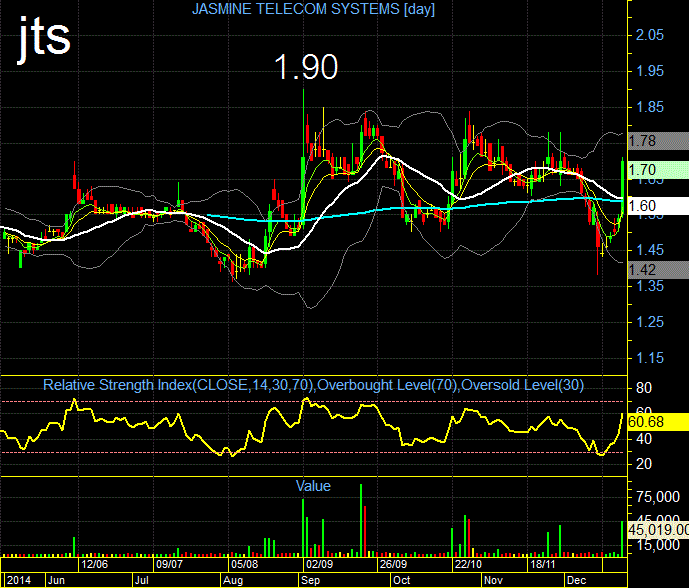Click the Oct month label
This screenshot has height=588, width=689.
point(401,581)
